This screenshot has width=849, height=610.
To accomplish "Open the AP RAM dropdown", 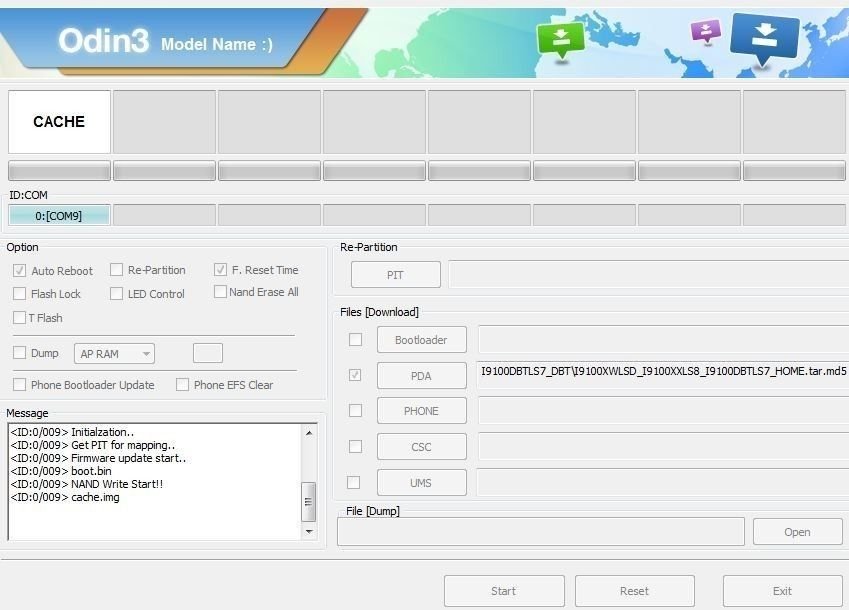I will pyautogui.click(x=114, y=353).
